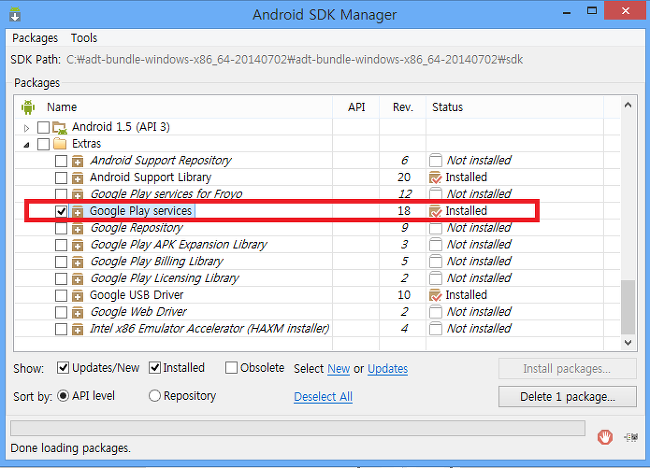
Task: Click the Android 1.5 (API 3) folder icon
Action: [60, 127]
